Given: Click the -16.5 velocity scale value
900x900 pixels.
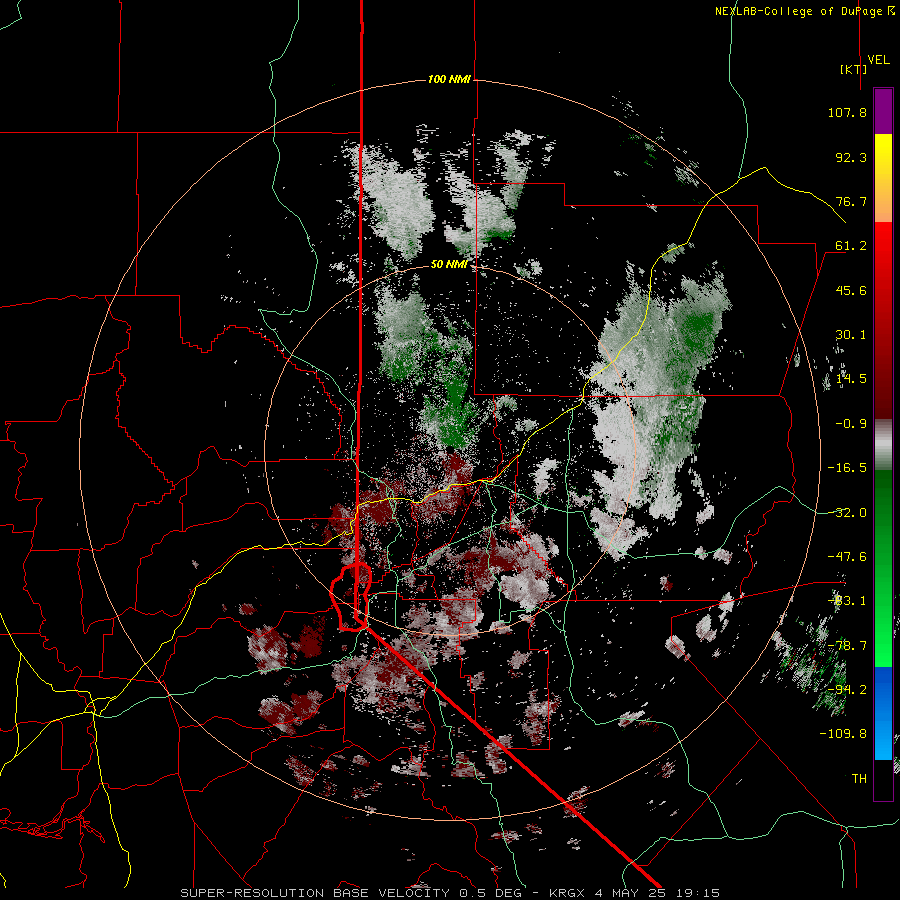Looking at the screenshot, I should pyautogui.click(x=847, y=468).
